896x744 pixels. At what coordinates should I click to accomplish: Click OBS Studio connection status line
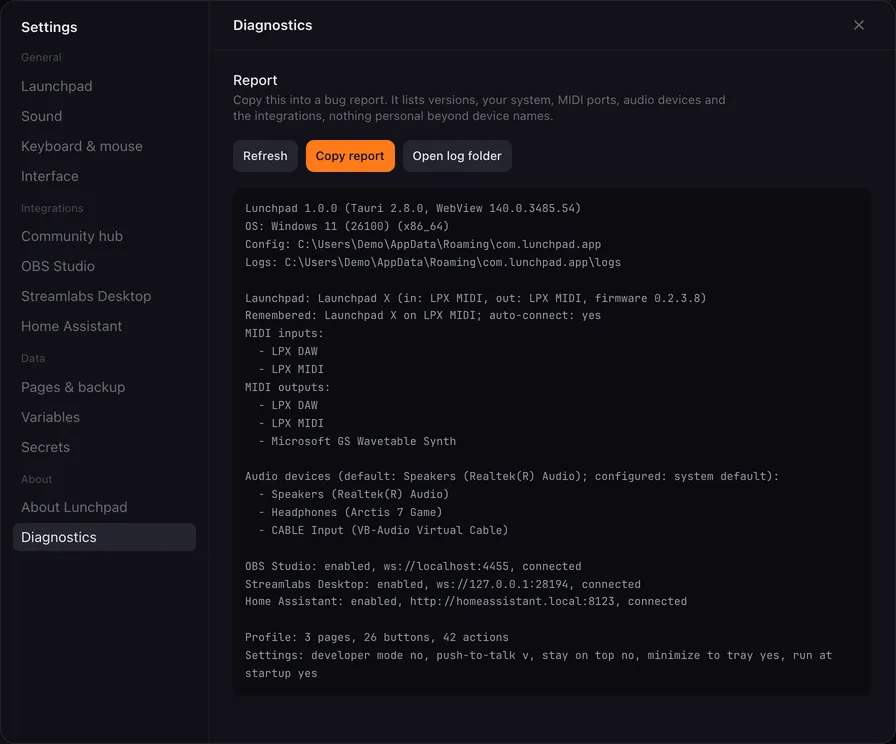pyautogui.click(x=413, y=566)
